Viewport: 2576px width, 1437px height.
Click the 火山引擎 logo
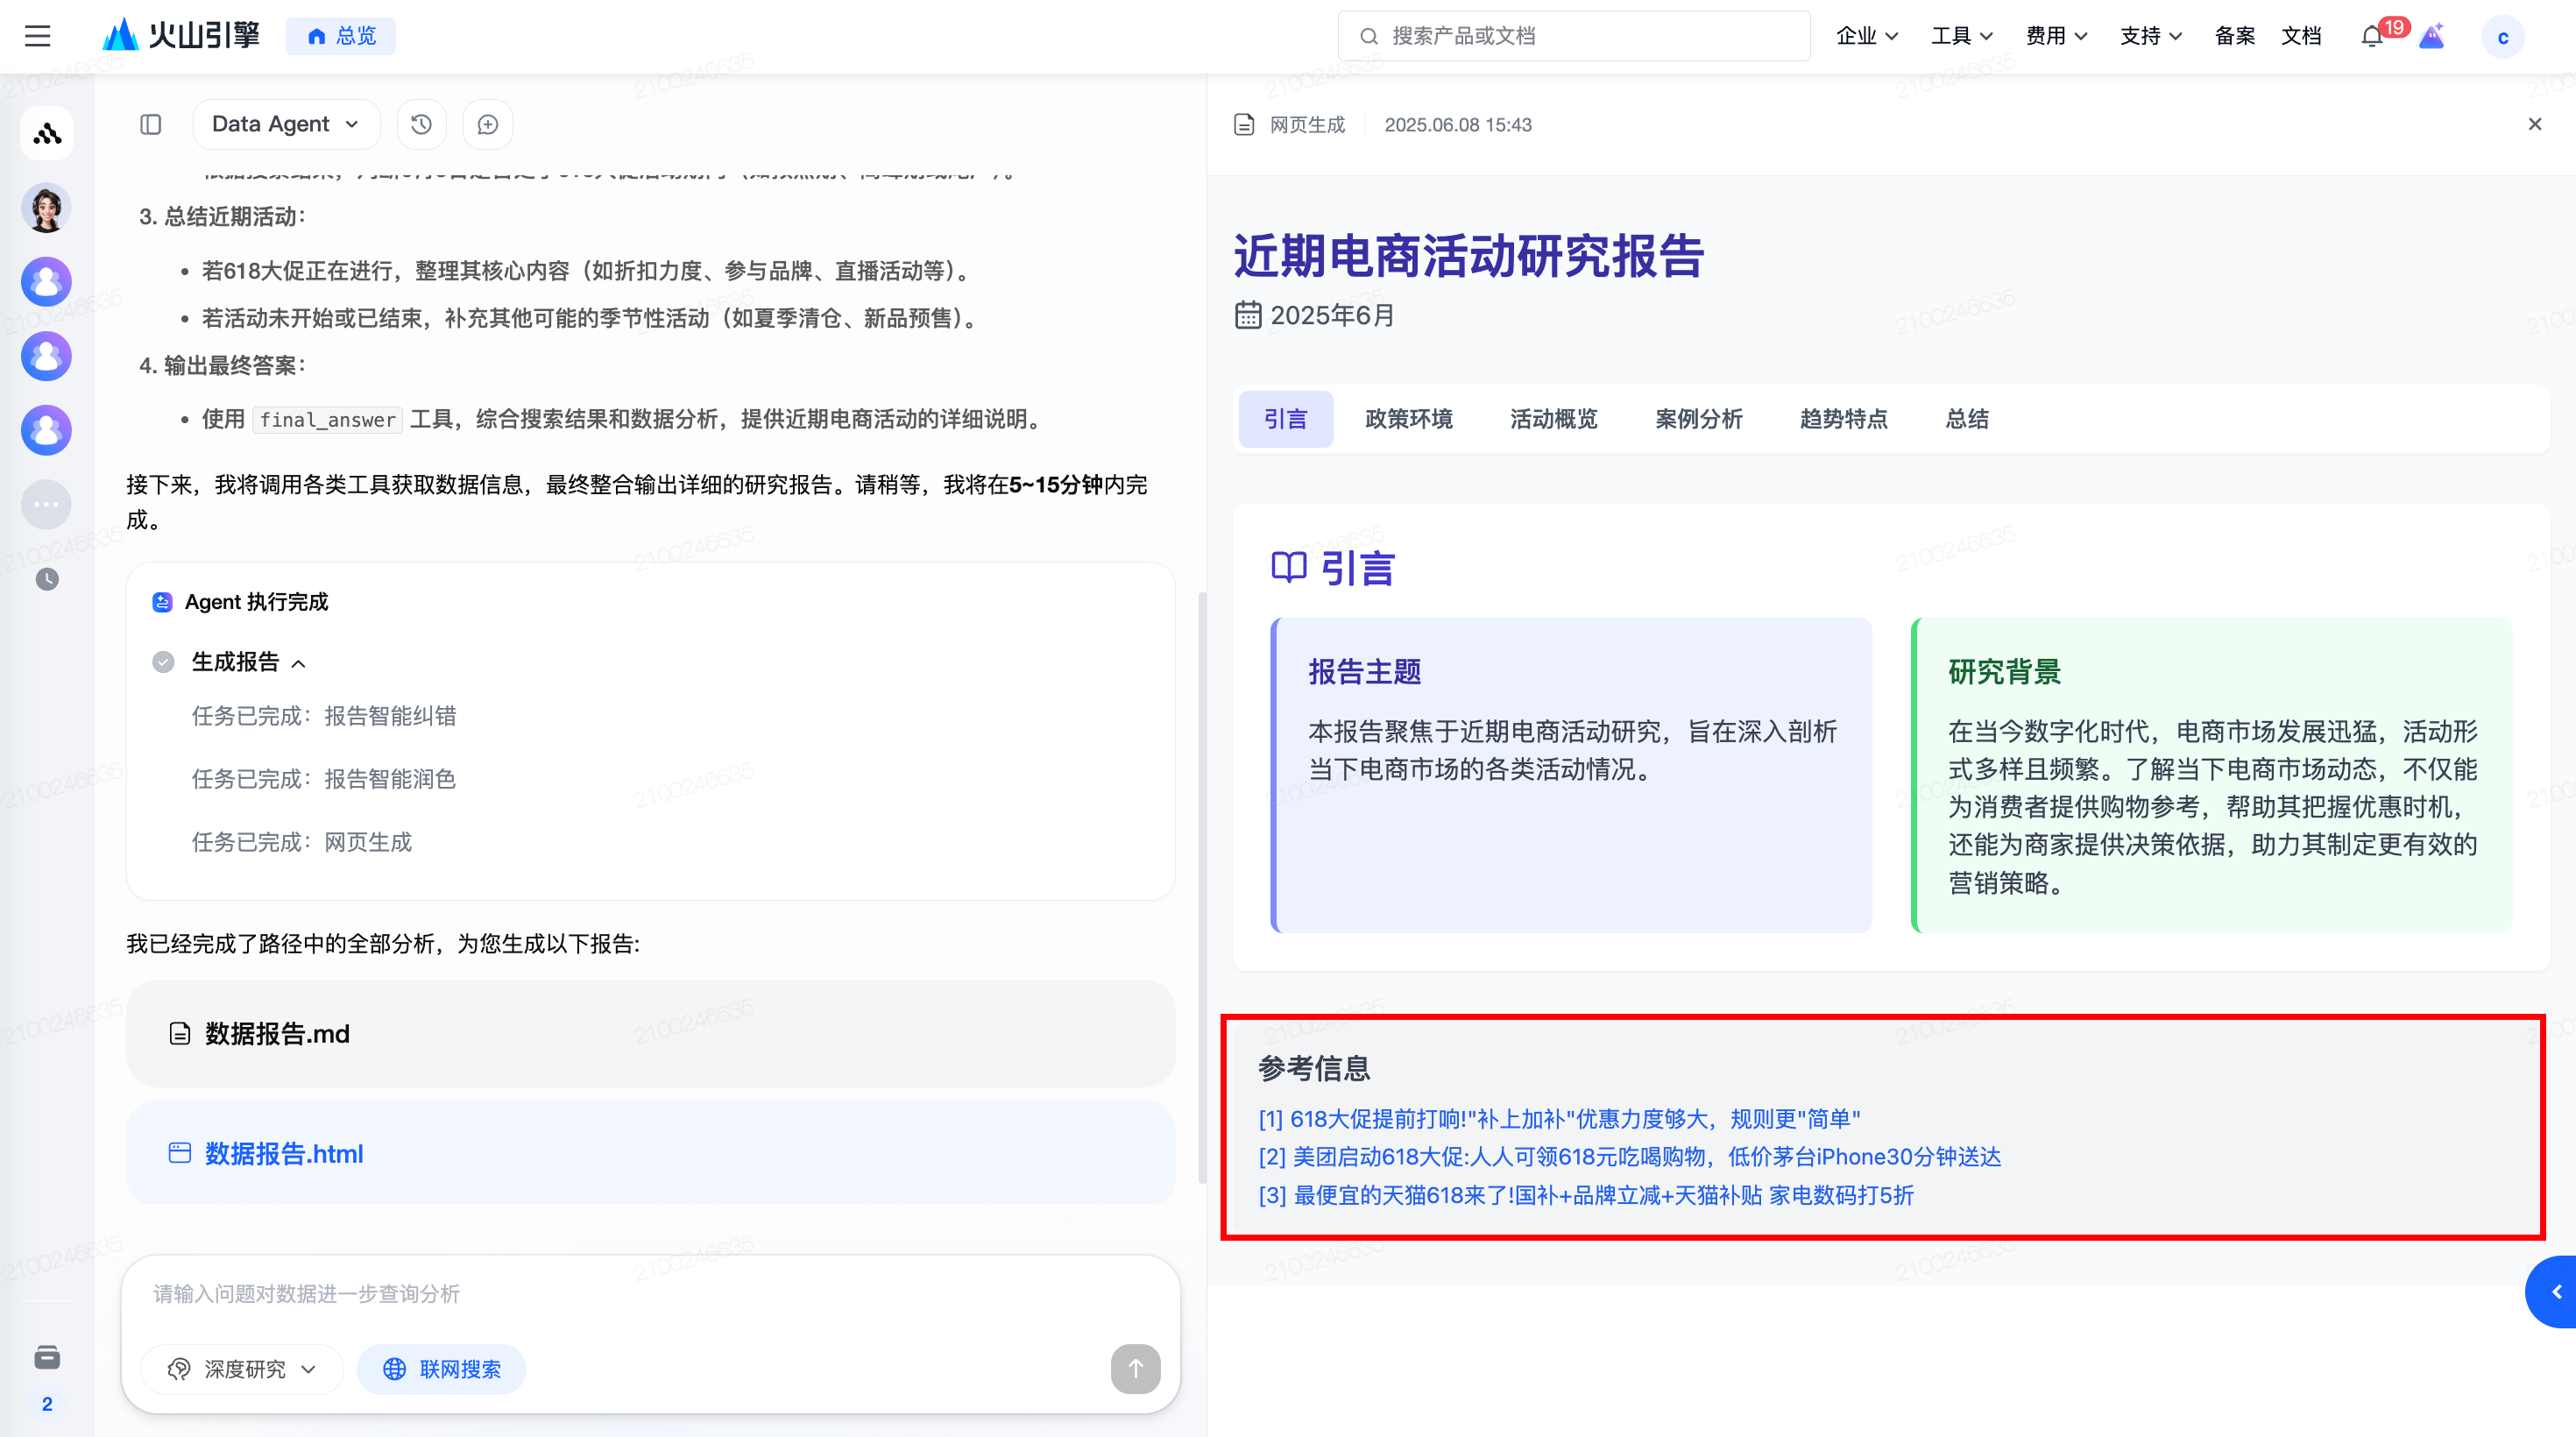coord(181,36)
